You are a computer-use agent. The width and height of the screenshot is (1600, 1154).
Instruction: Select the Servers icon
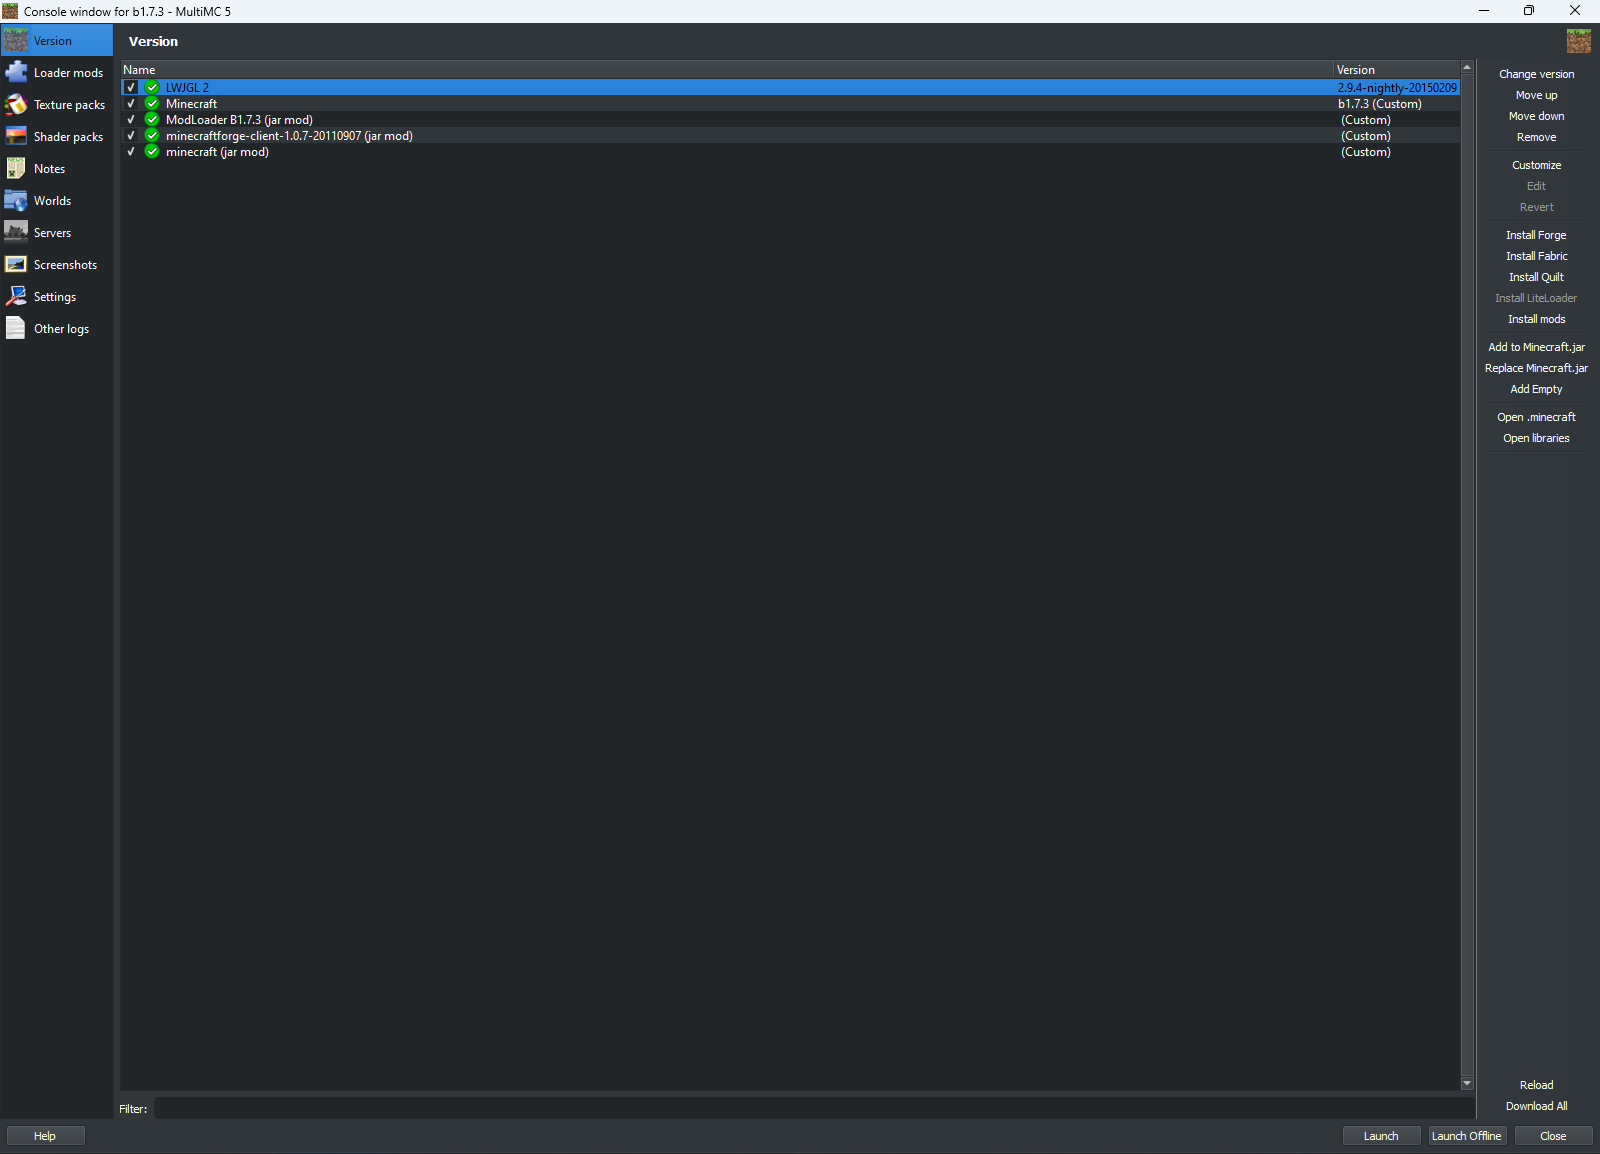coord(17,232)
